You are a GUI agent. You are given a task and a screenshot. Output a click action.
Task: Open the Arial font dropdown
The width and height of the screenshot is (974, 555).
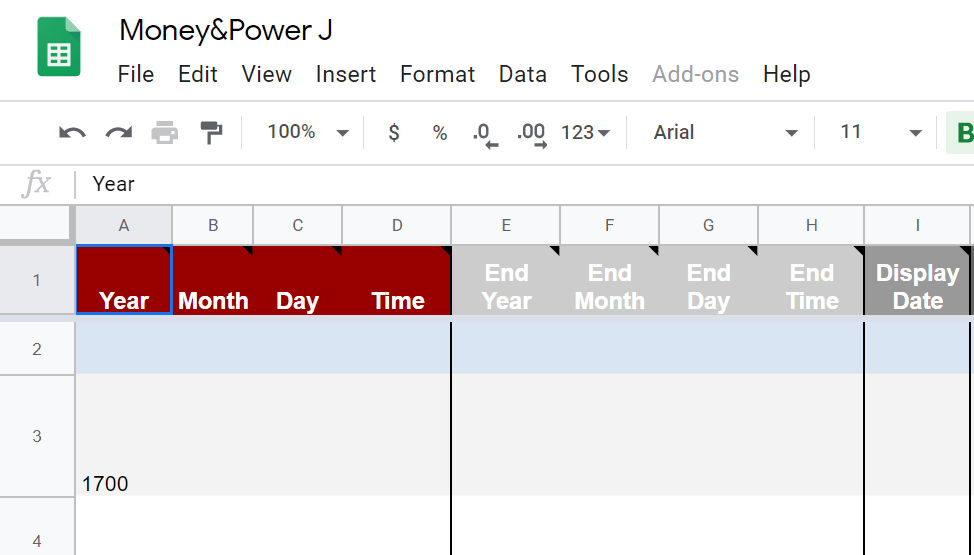coord(725,132)
